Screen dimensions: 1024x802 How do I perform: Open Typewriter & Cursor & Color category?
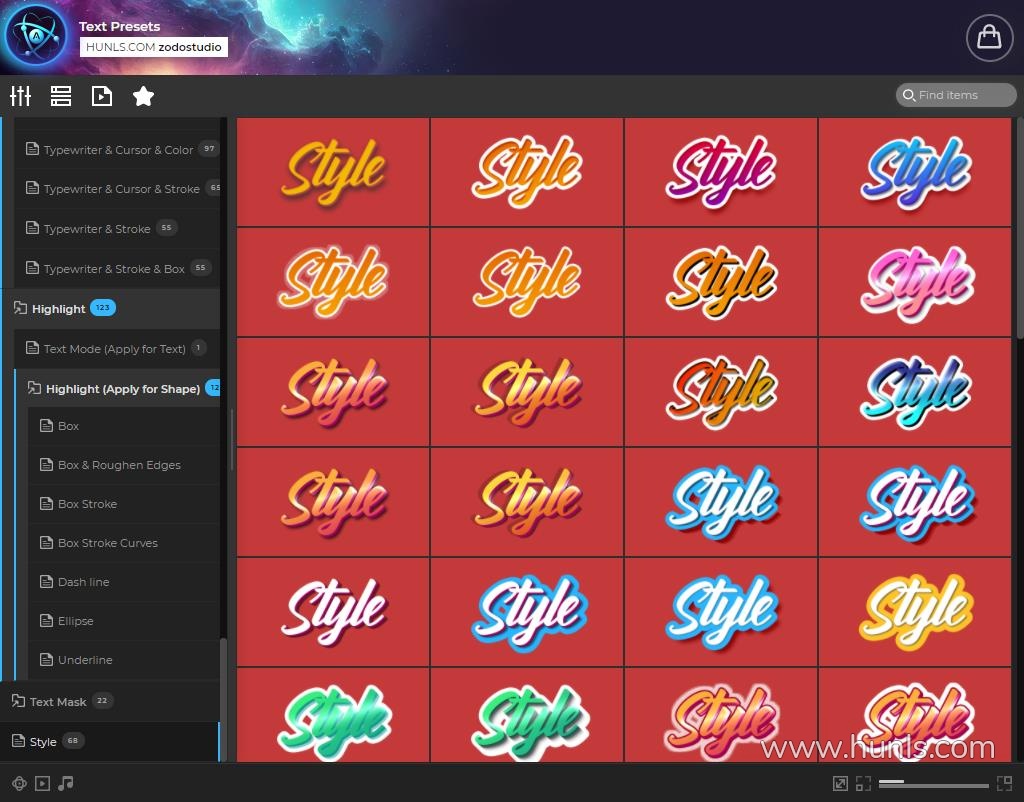[118, 150]
